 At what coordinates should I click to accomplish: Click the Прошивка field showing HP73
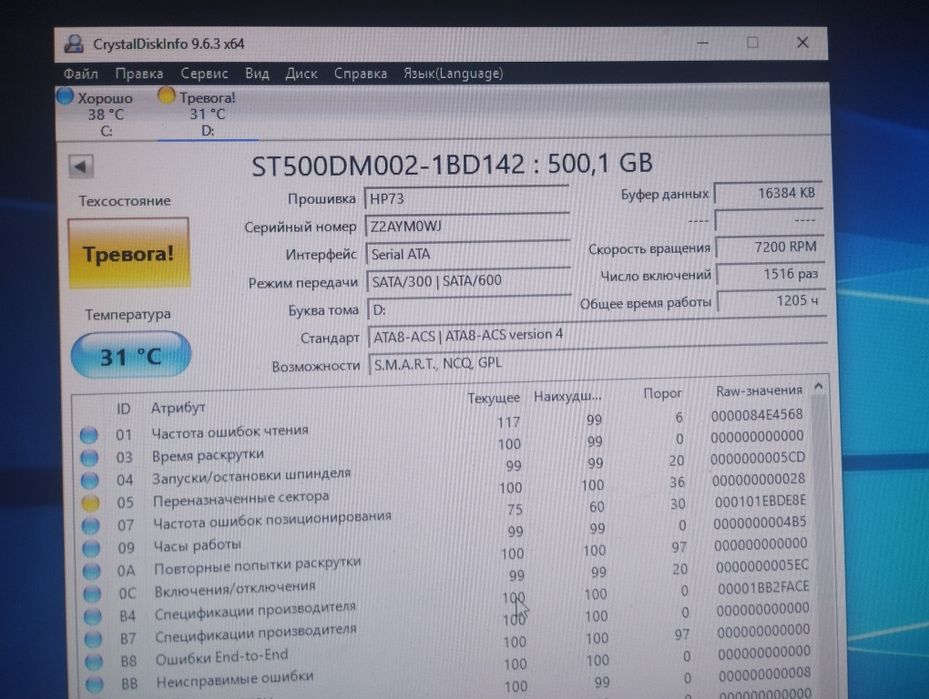(x=467, y=198)
